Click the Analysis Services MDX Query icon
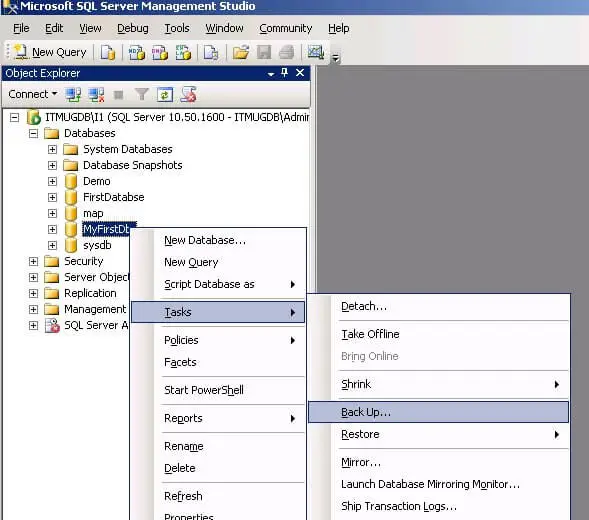 pyautogui.click(x=136, y=52)
